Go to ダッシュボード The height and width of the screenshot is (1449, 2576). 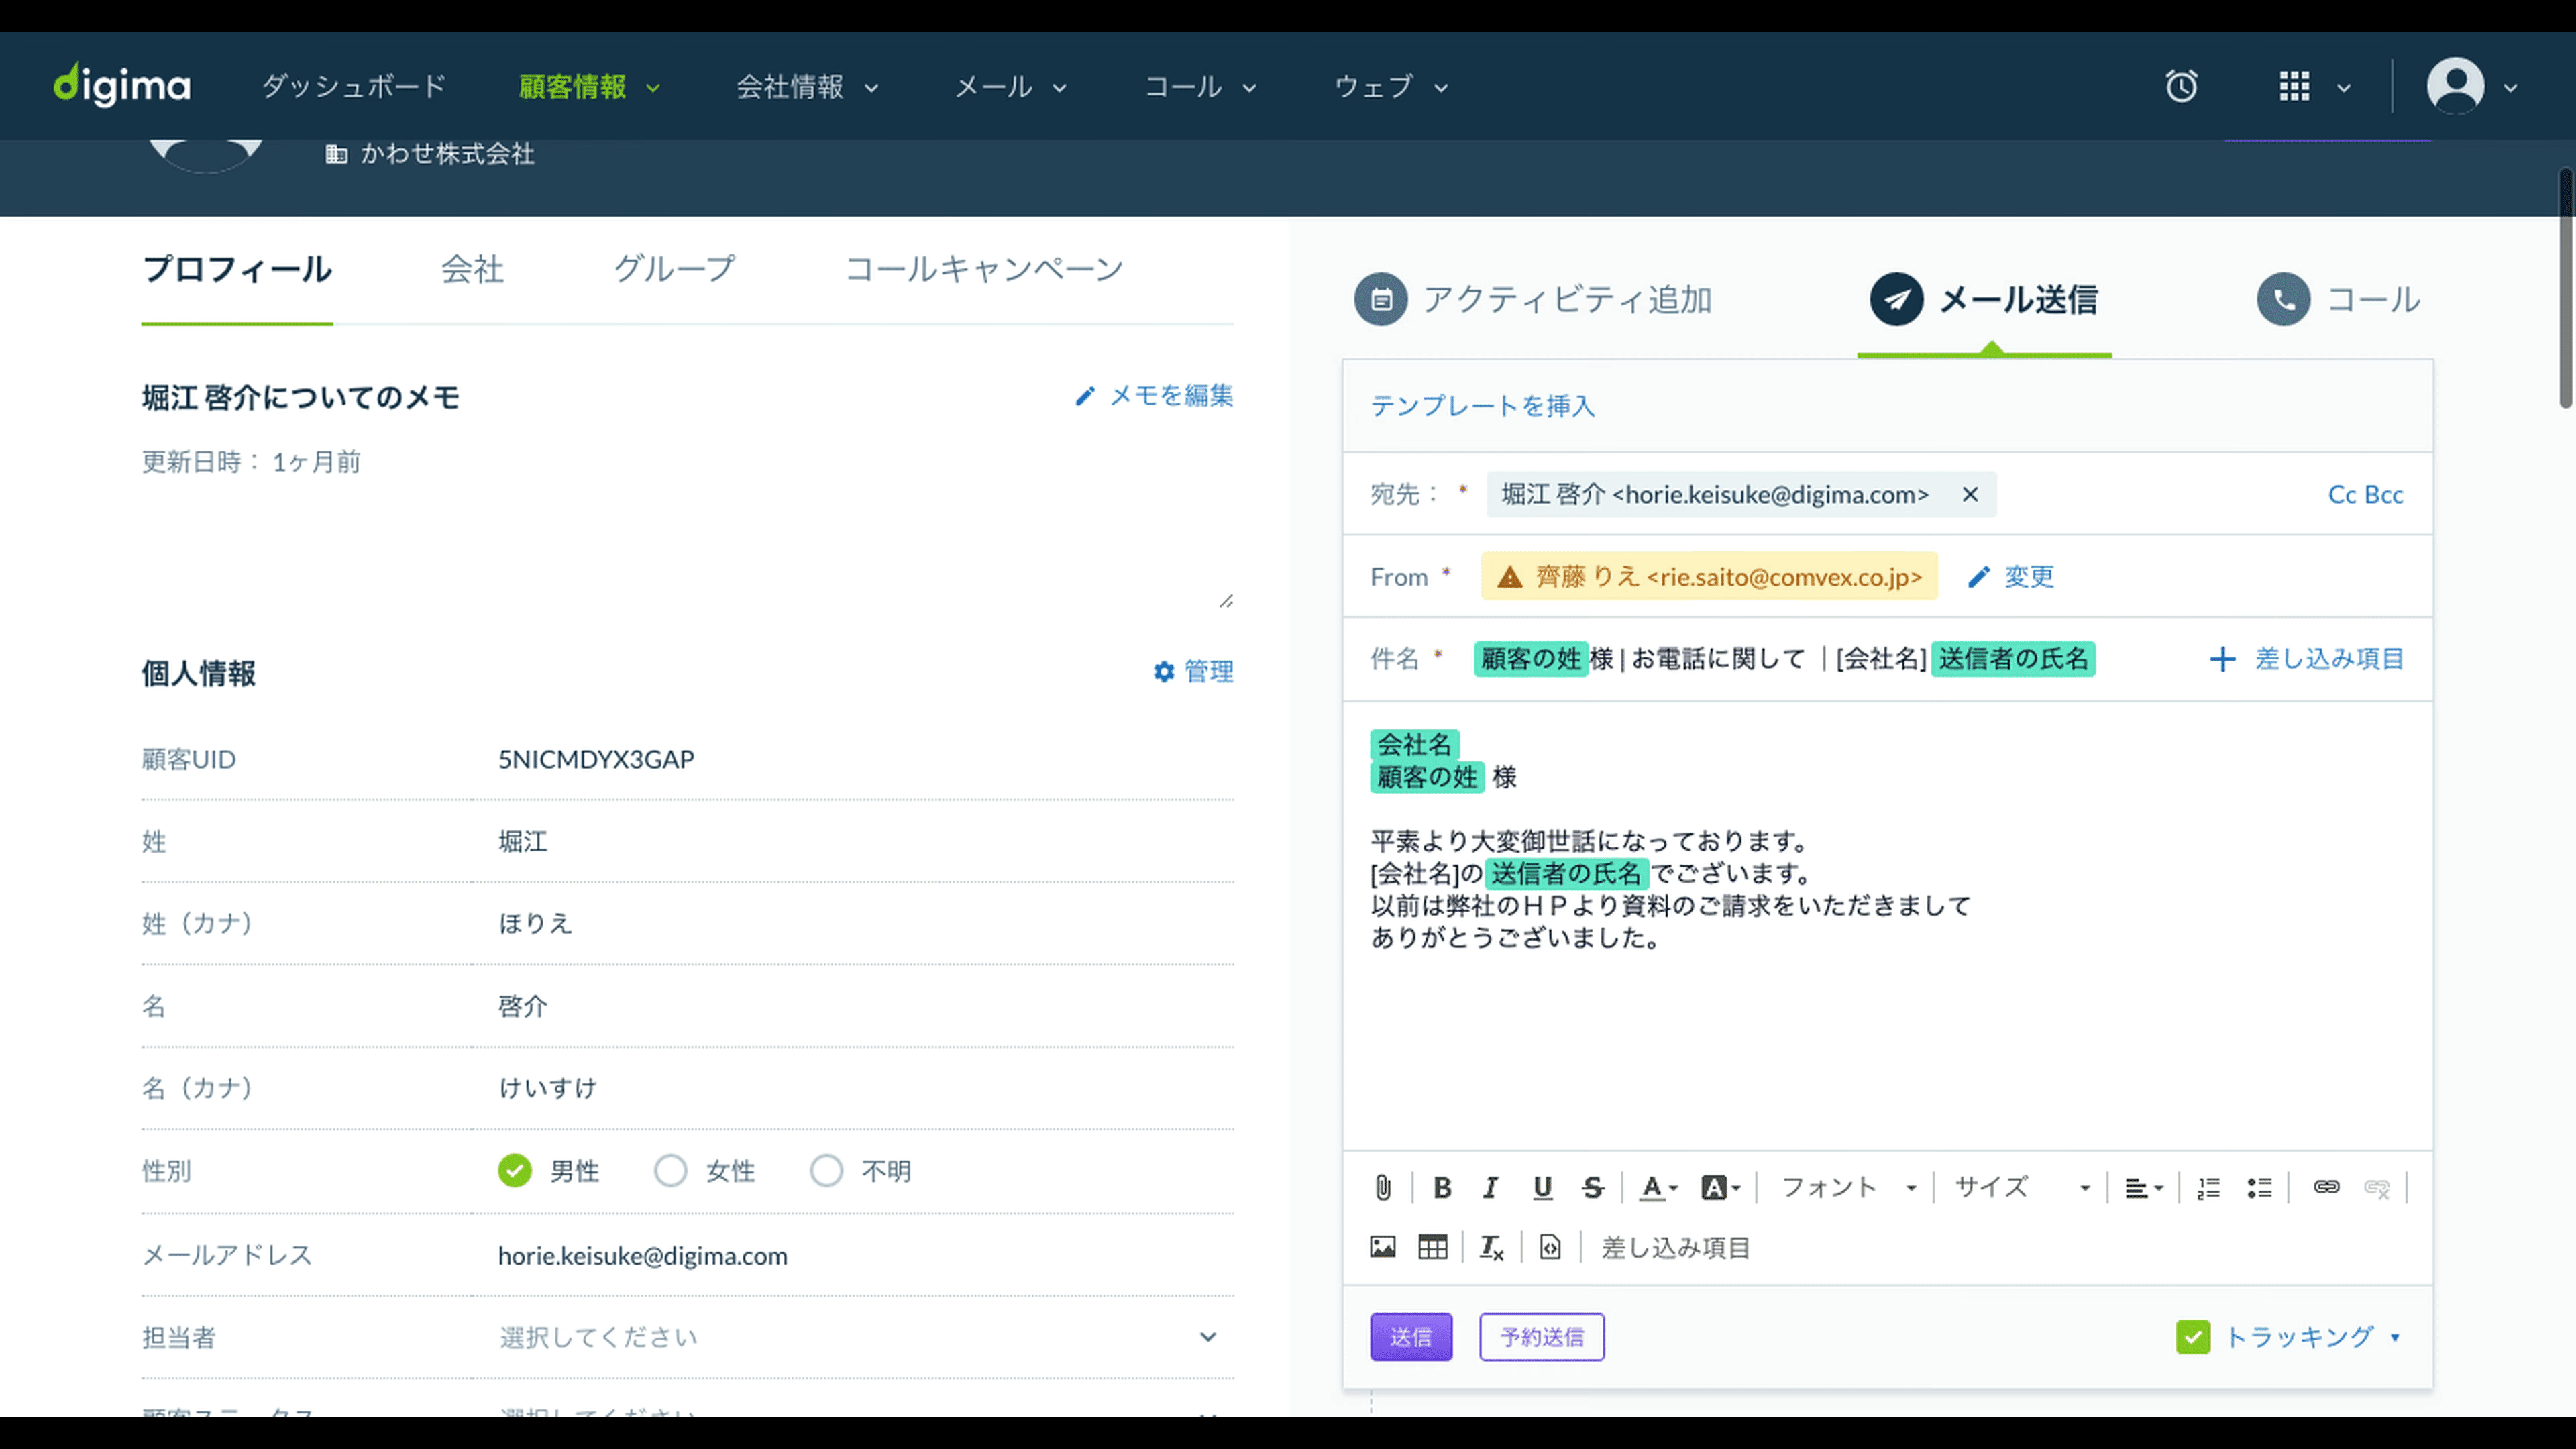click(354, 87)
